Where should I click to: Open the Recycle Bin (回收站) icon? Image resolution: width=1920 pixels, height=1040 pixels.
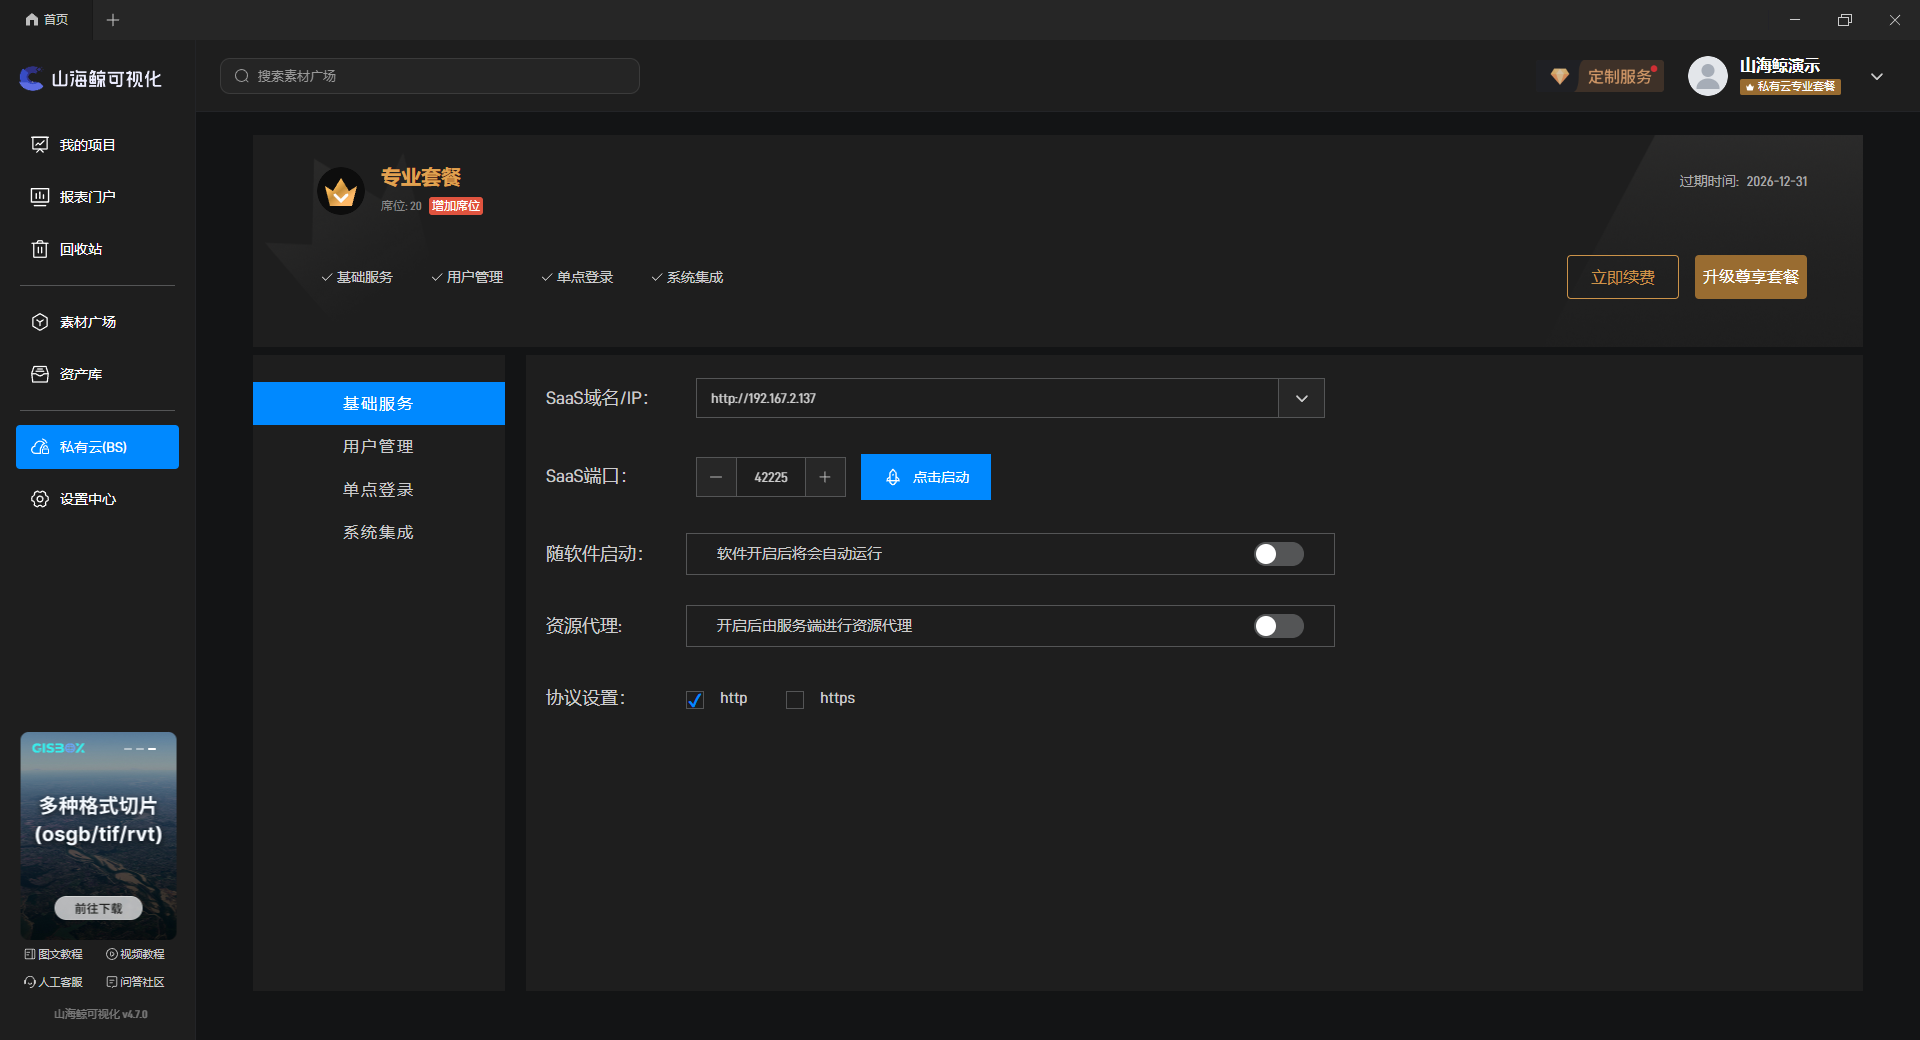(40, 249)
